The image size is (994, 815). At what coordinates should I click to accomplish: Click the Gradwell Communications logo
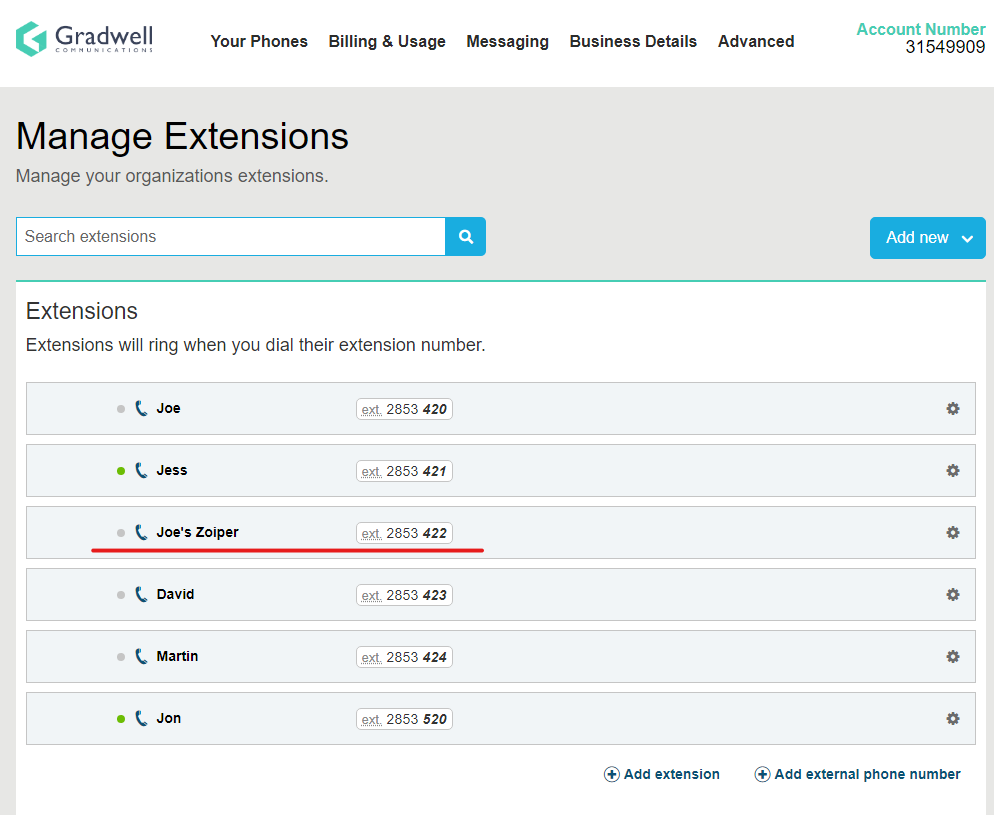pos(85,39)
